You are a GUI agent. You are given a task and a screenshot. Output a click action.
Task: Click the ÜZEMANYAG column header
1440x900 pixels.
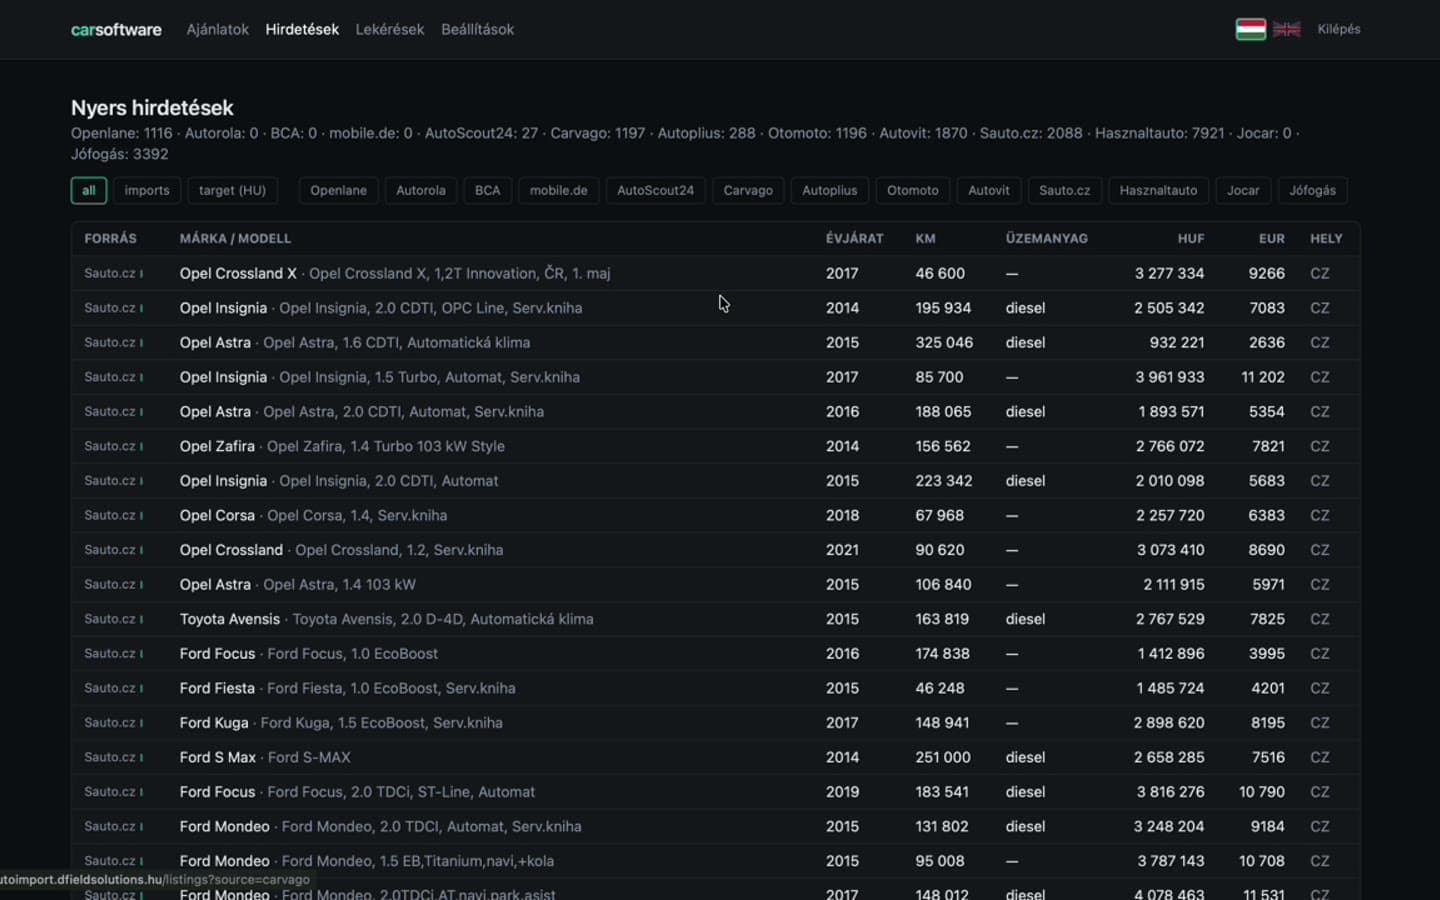pos(1047,239)
